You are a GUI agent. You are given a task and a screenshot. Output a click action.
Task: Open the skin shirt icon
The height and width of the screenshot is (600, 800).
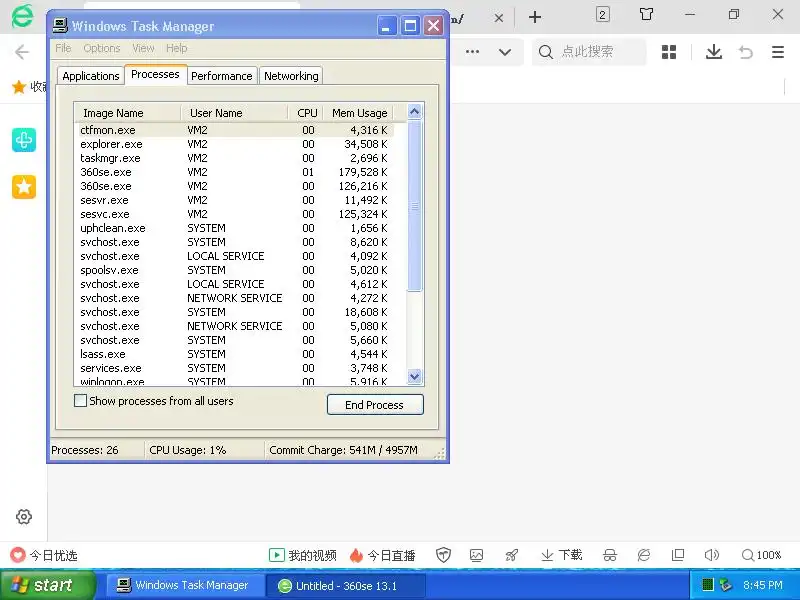(x=646, y=14)
